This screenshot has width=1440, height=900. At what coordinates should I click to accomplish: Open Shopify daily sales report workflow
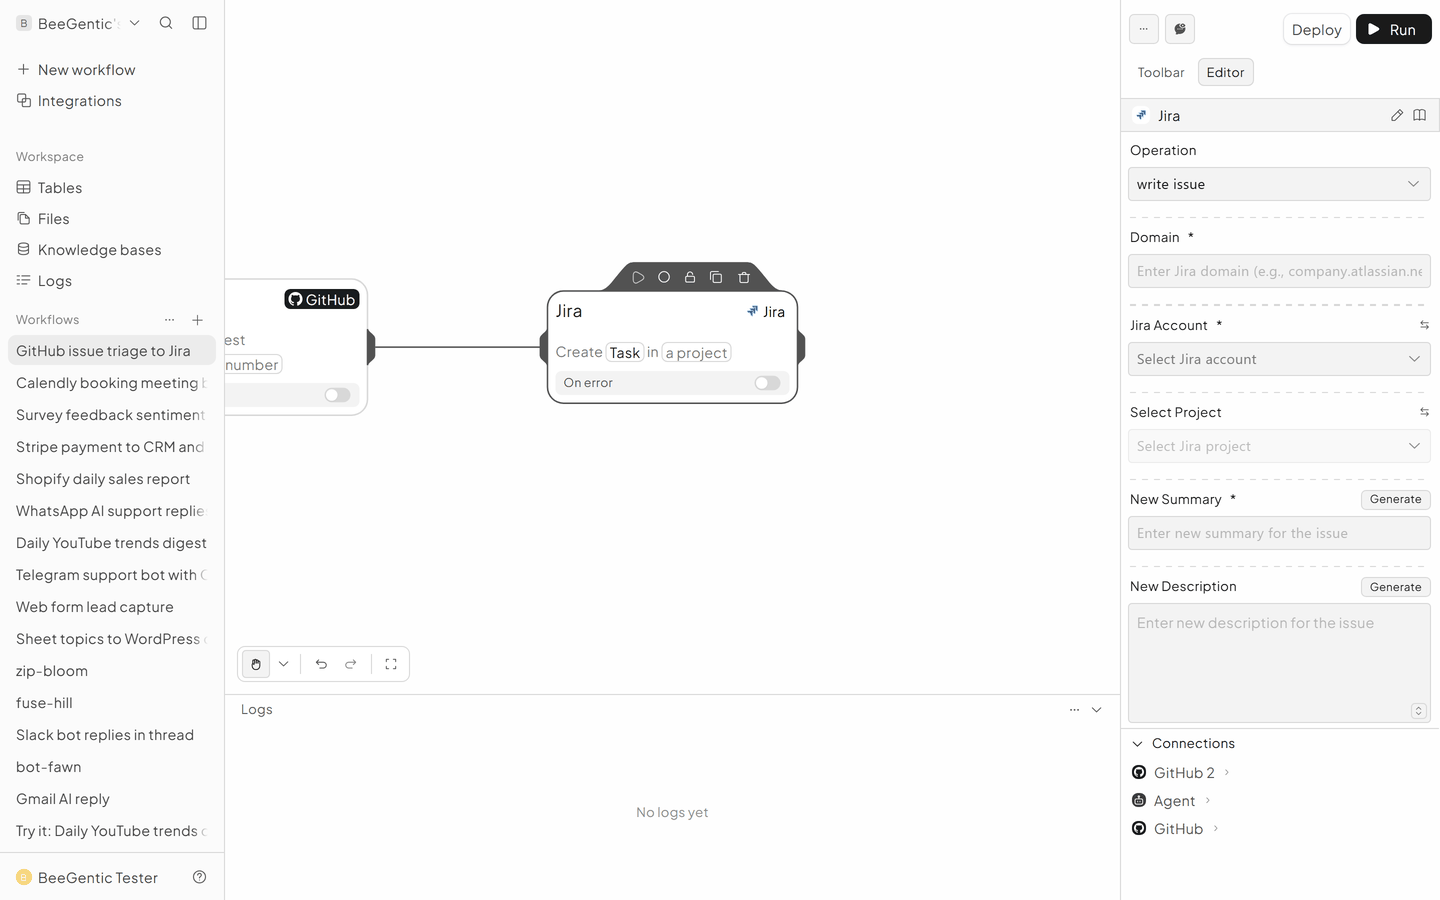point(112,479)
